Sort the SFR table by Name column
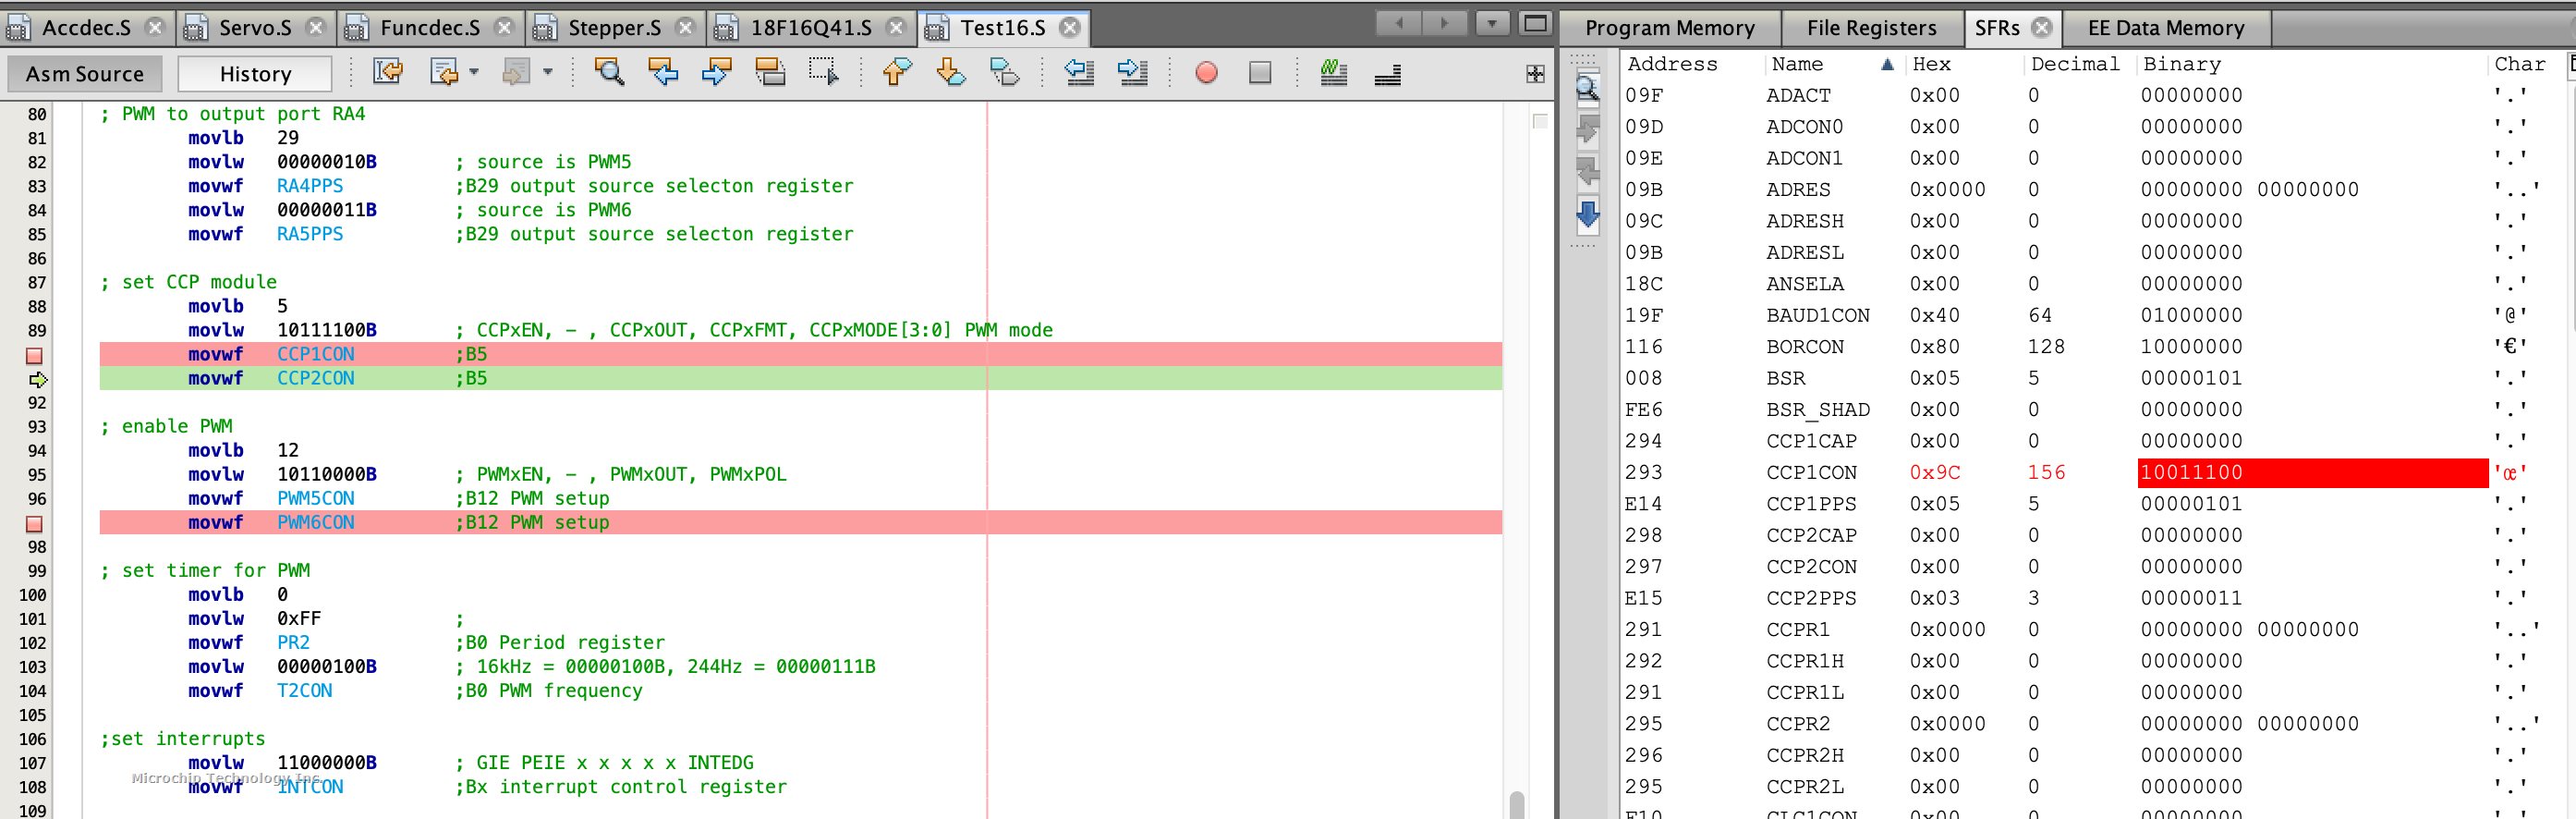The width and height of the screenshot is (2576, 819). (1797, 64)
